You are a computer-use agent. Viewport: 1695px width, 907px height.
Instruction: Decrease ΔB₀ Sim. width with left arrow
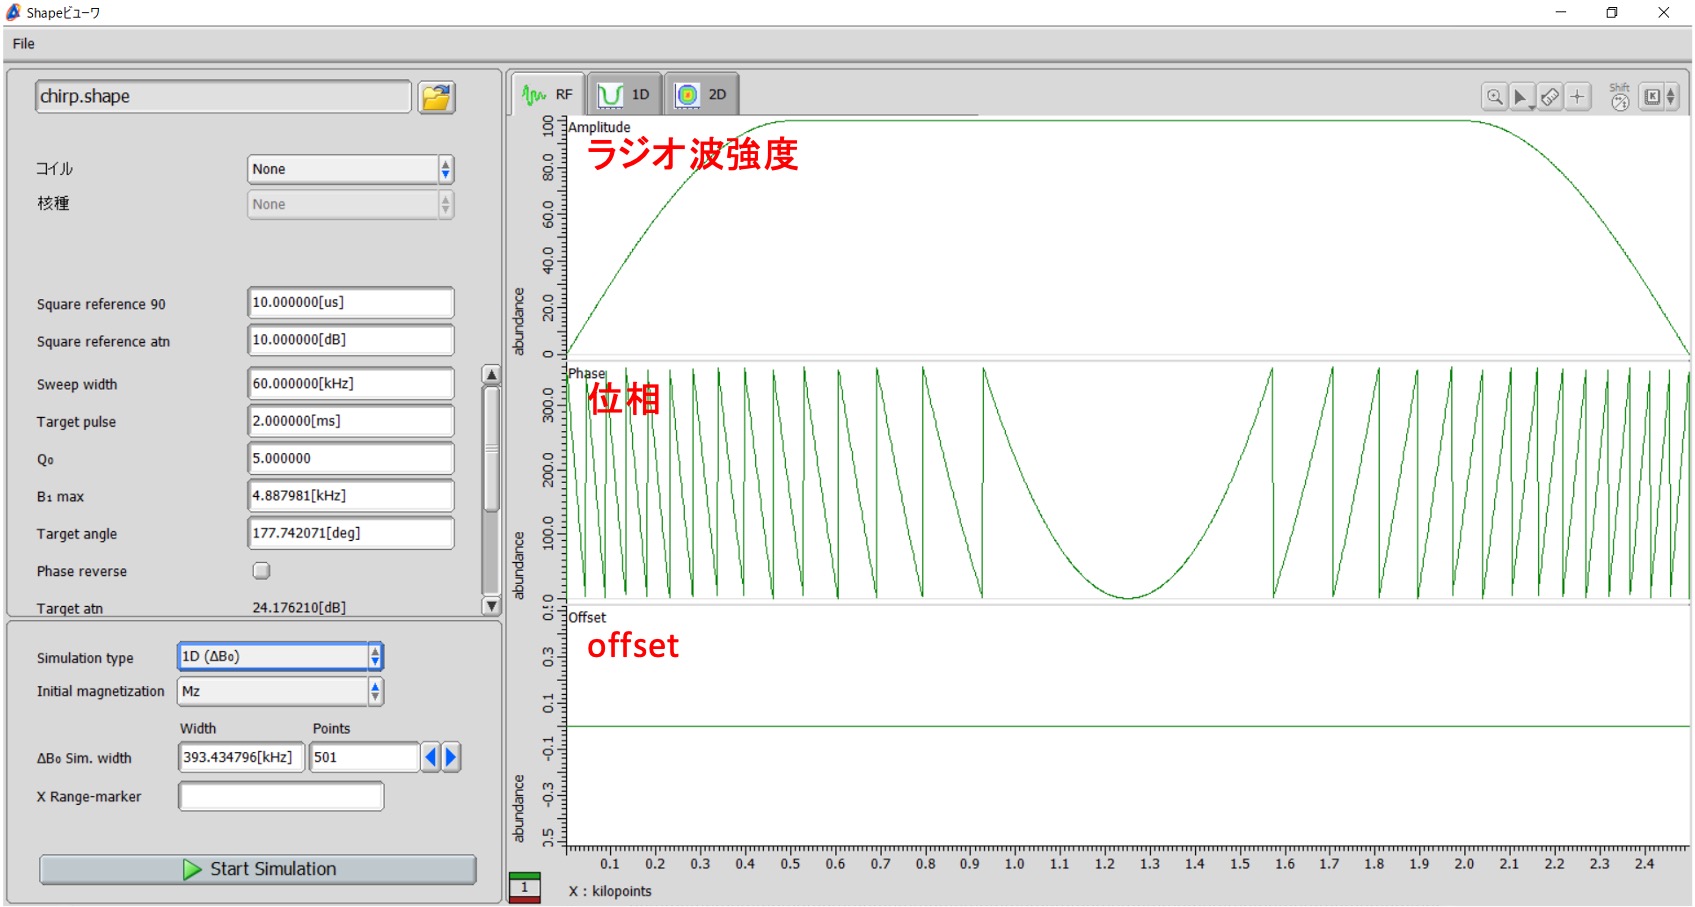click(x=430, y=758)
